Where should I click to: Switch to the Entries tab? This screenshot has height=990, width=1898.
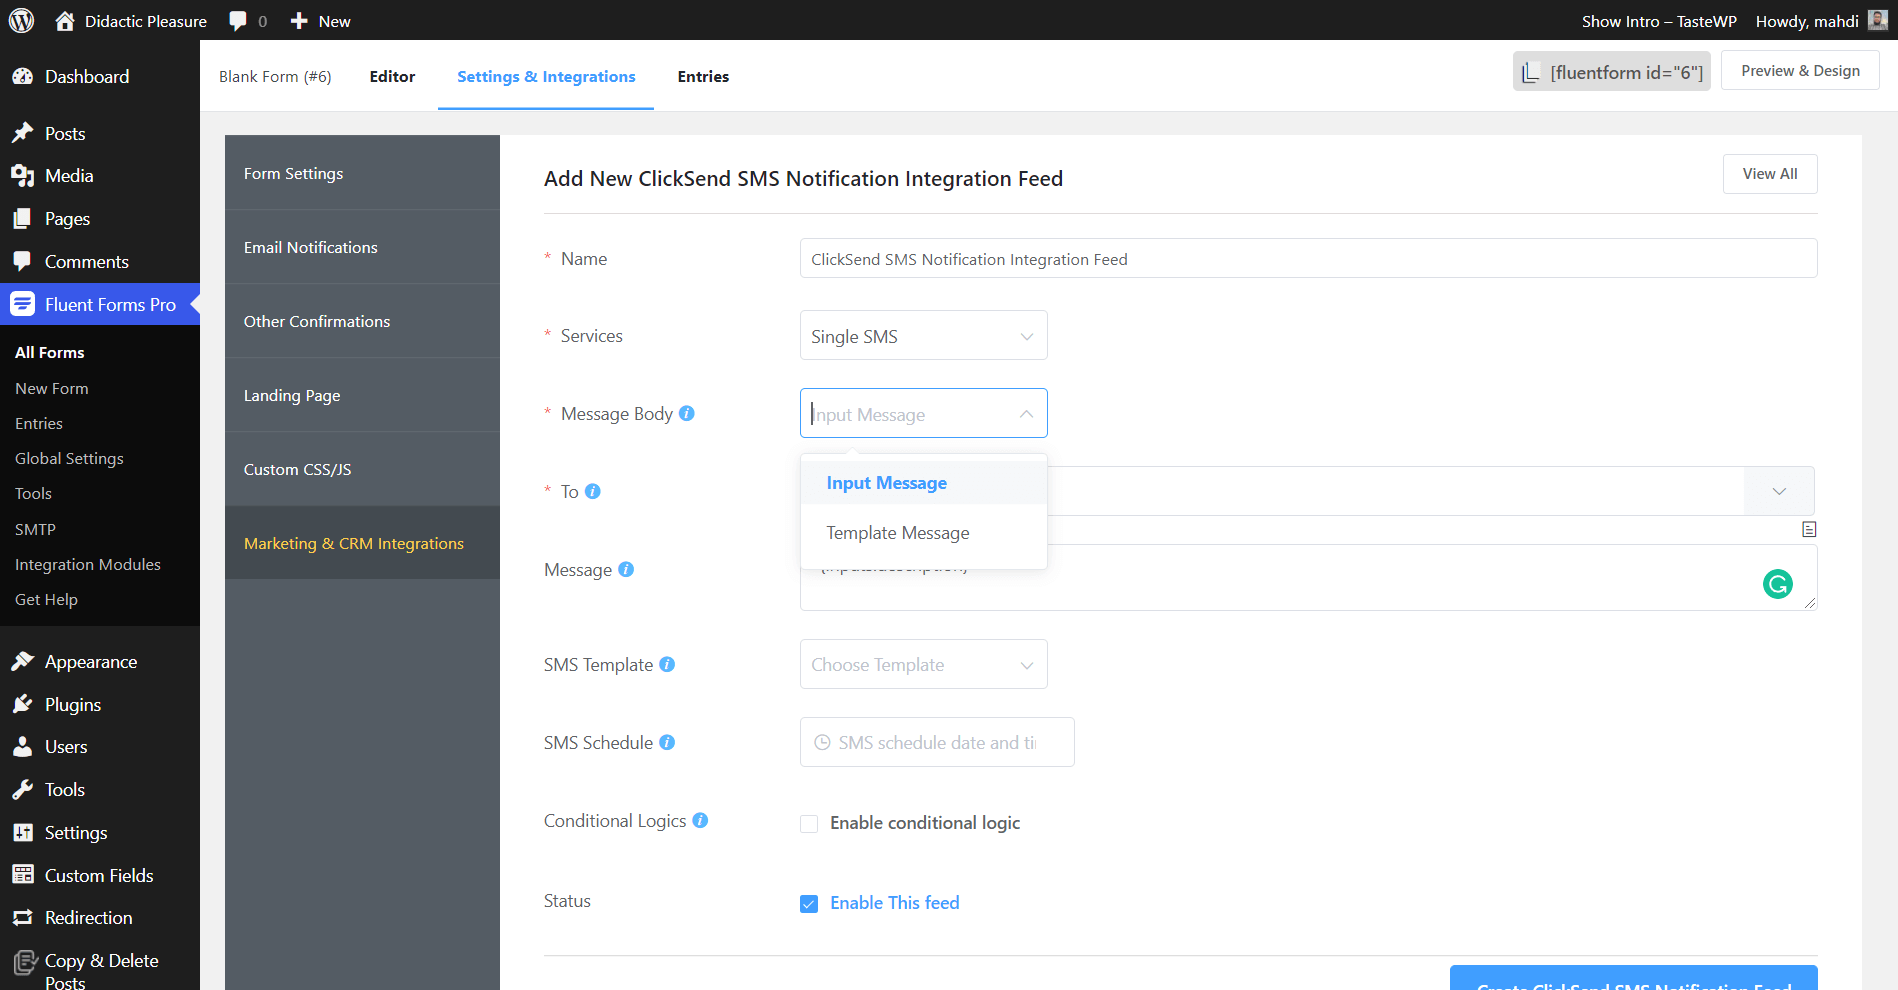pos(703,77)
